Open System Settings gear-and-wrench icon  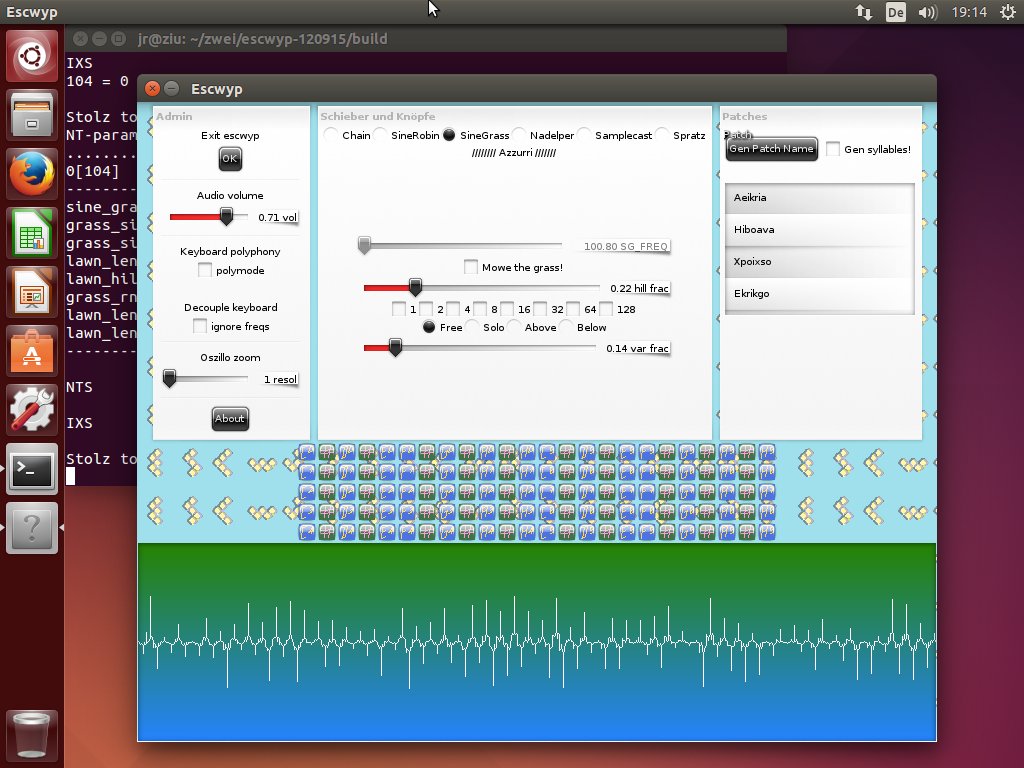[32, 412]
